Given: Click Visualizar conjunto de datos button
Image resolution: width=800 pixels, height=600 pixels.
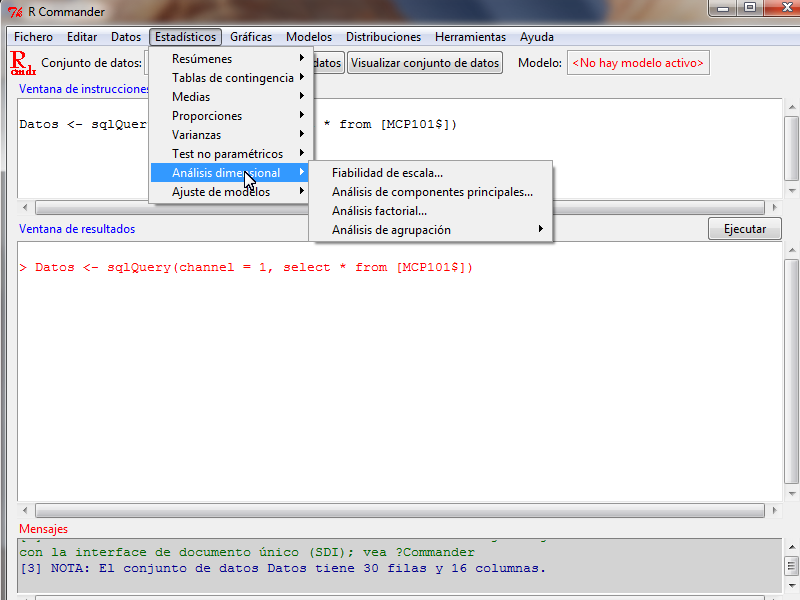Looking at the screenshot, I should (x=425, y=63).
